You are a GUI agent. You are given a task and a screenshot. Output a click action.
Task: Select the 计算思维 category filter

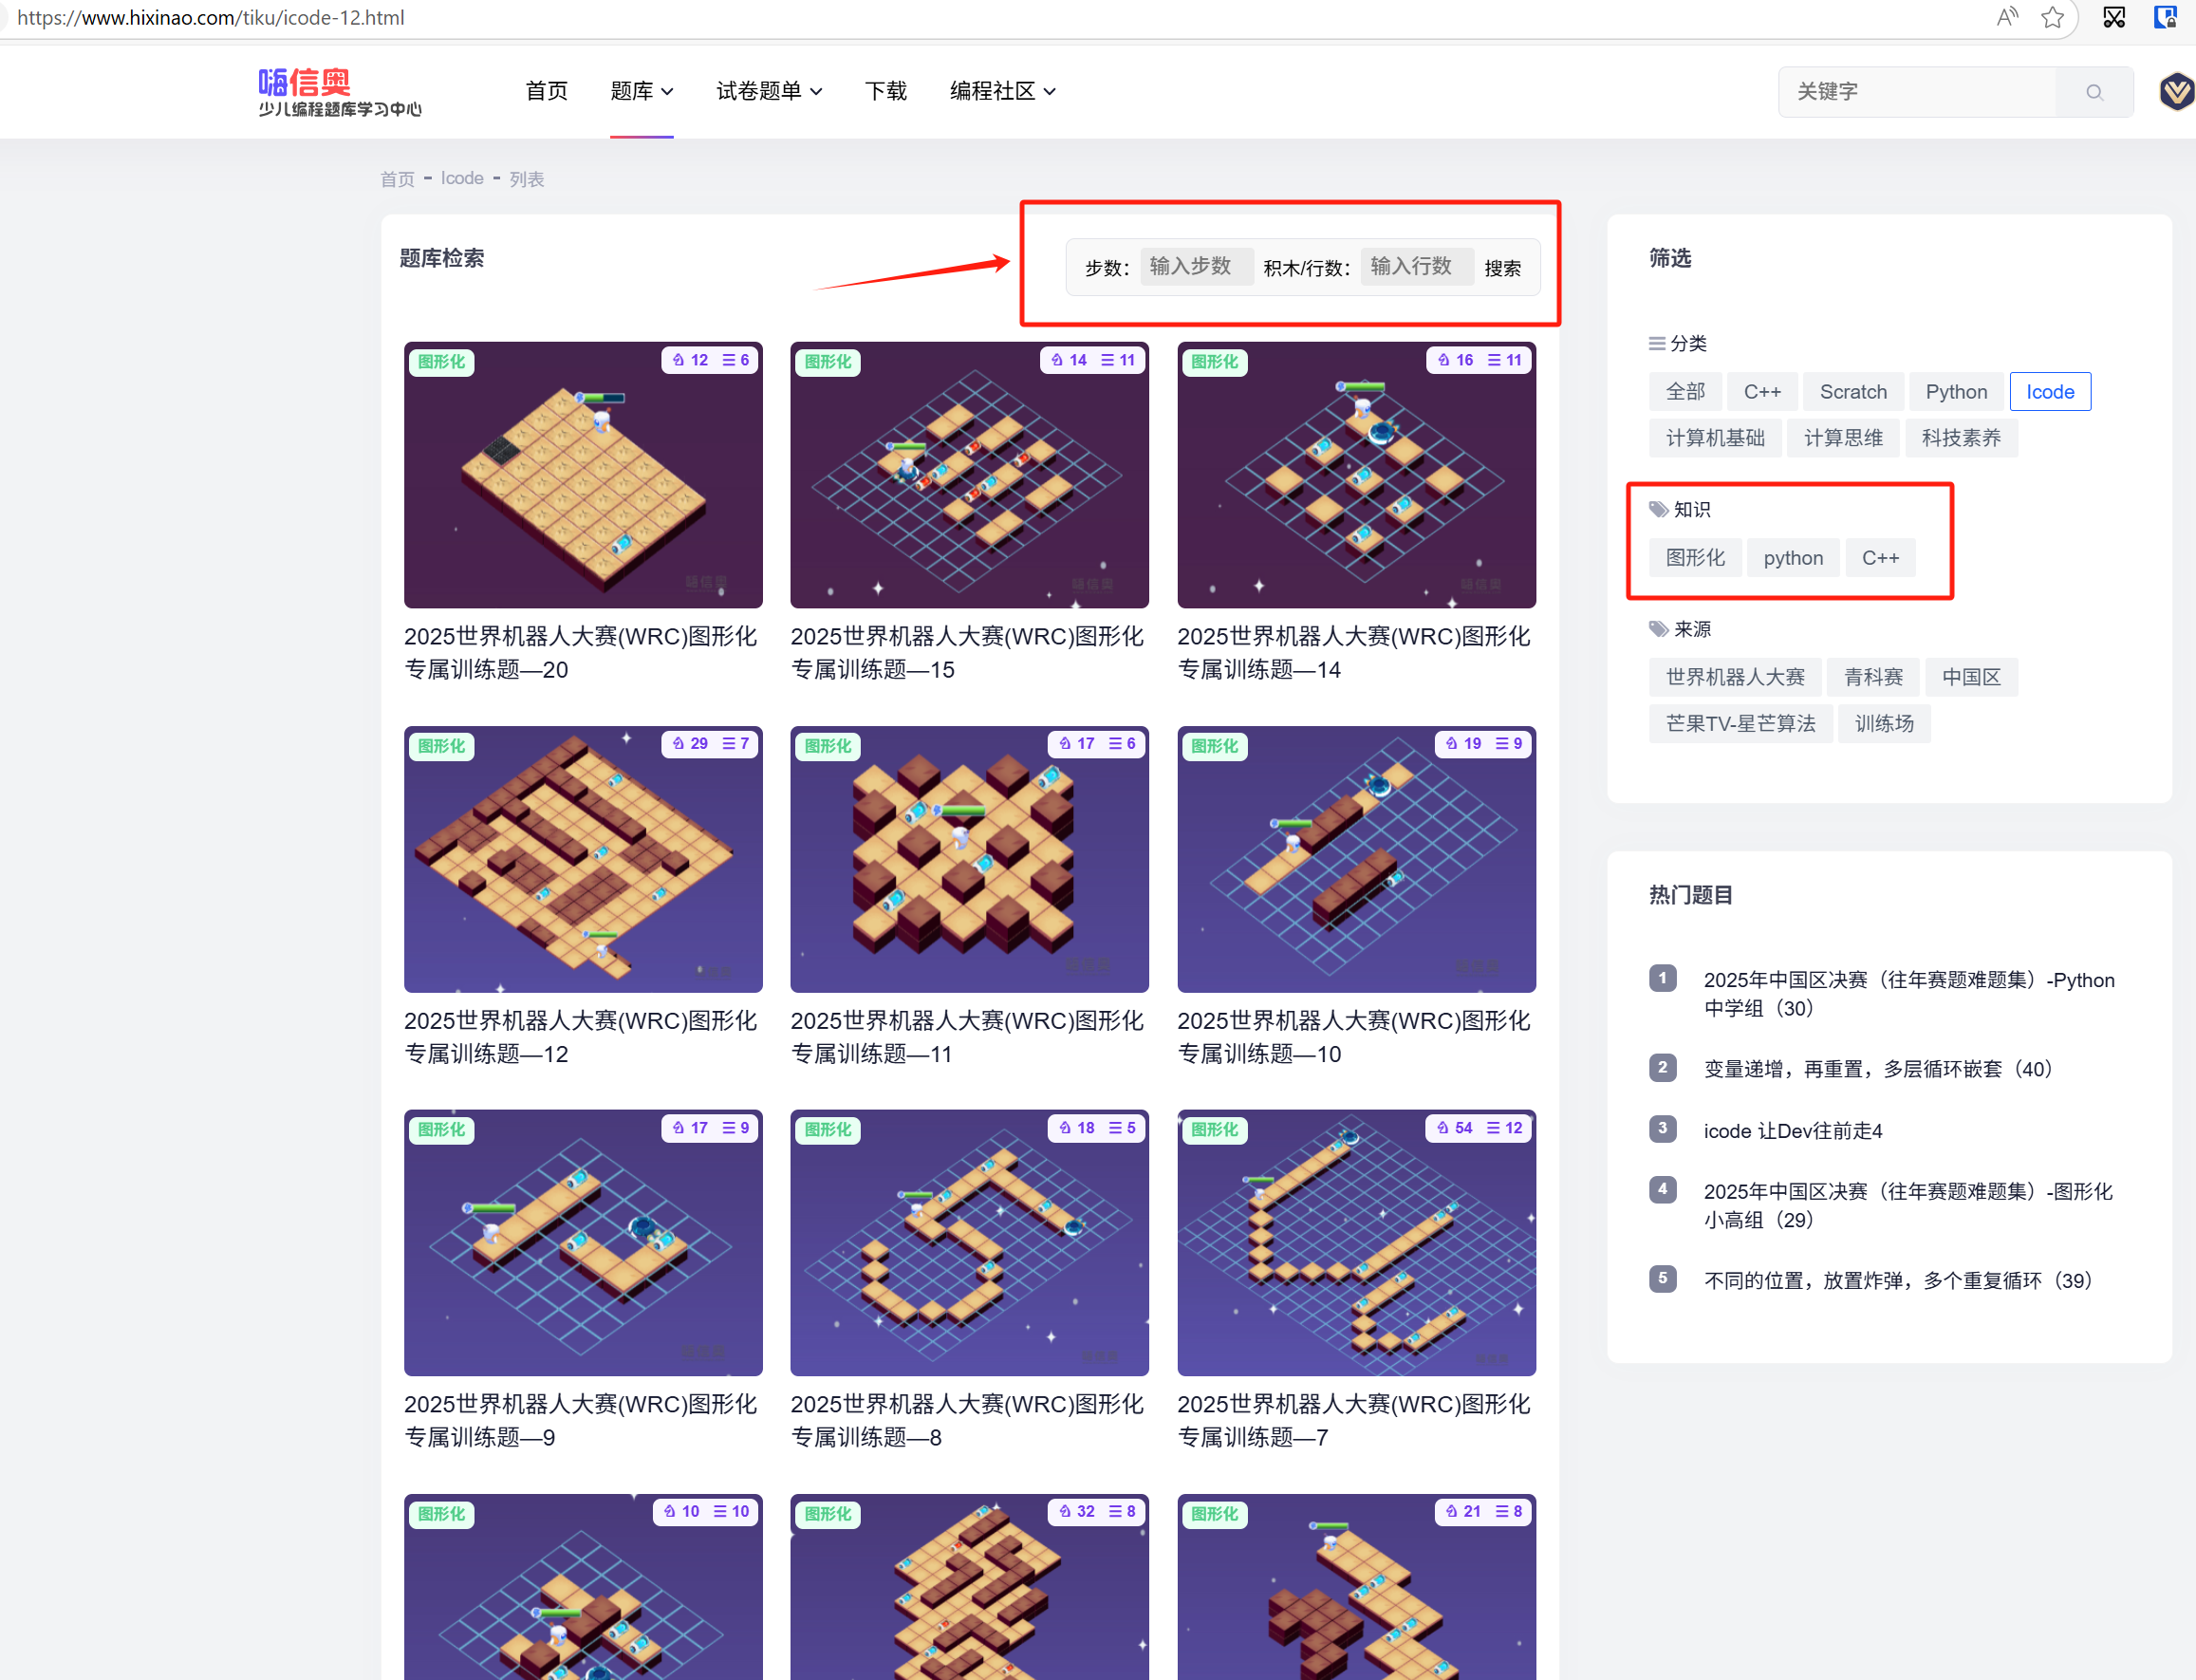pos(1843,438)
